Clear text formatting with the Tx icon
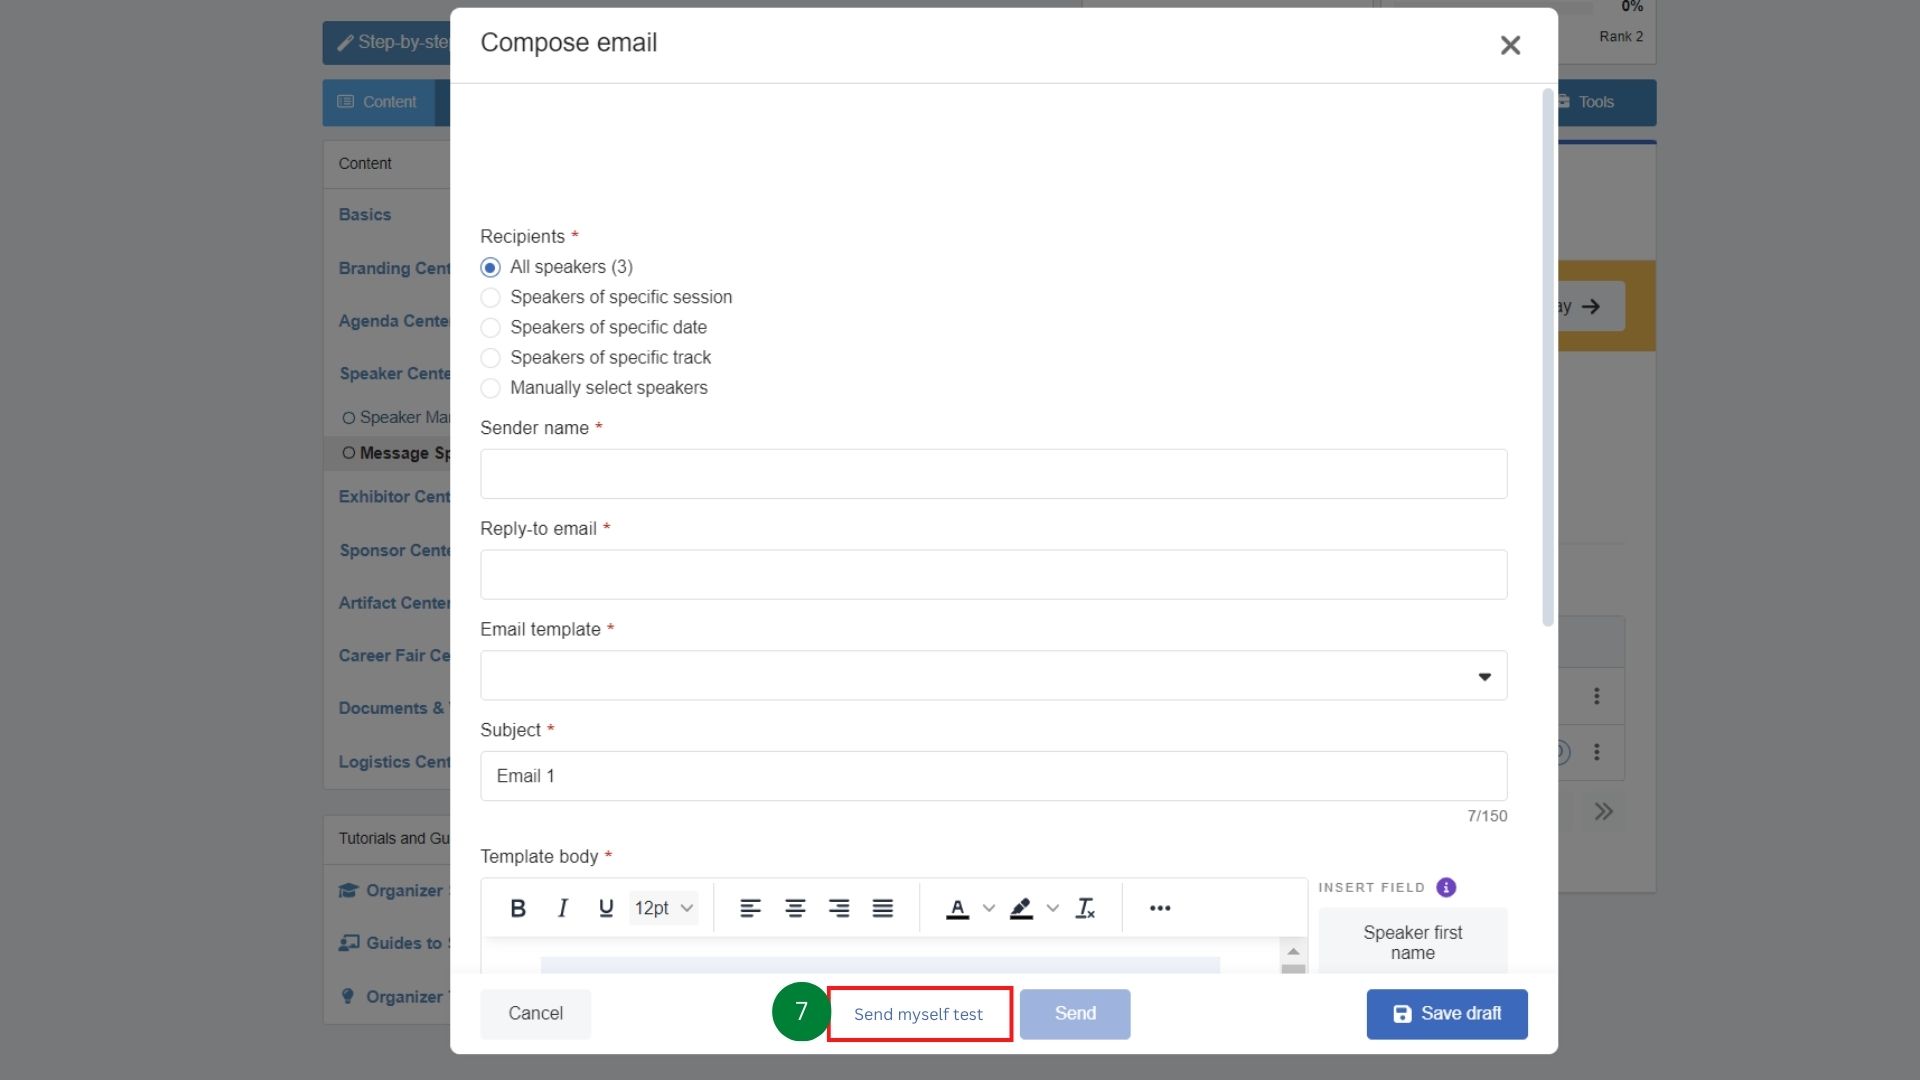The width and height of the screenshot is (1920, 1080). click(x=1086, y=908)
